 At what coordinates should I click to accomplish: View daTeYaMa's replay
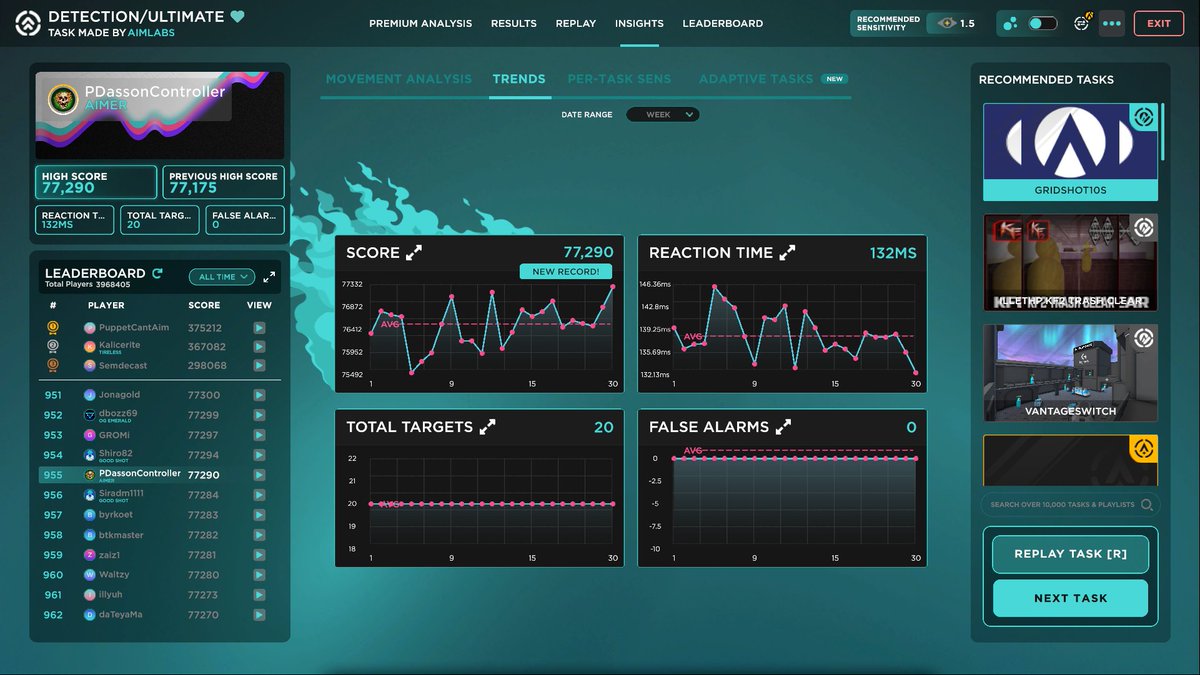point(259,615)
